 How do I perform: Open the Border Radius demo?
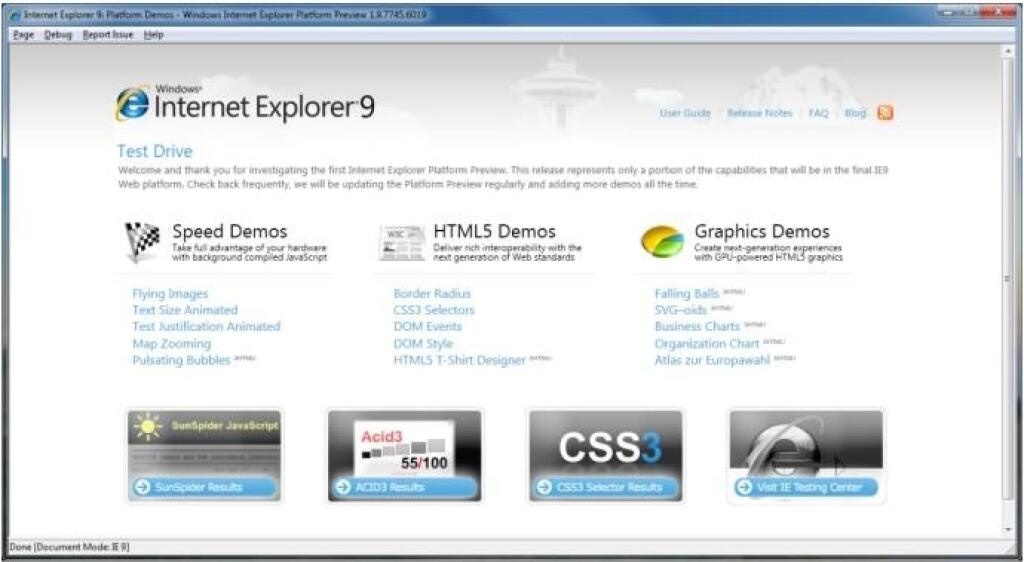[432, 294]
